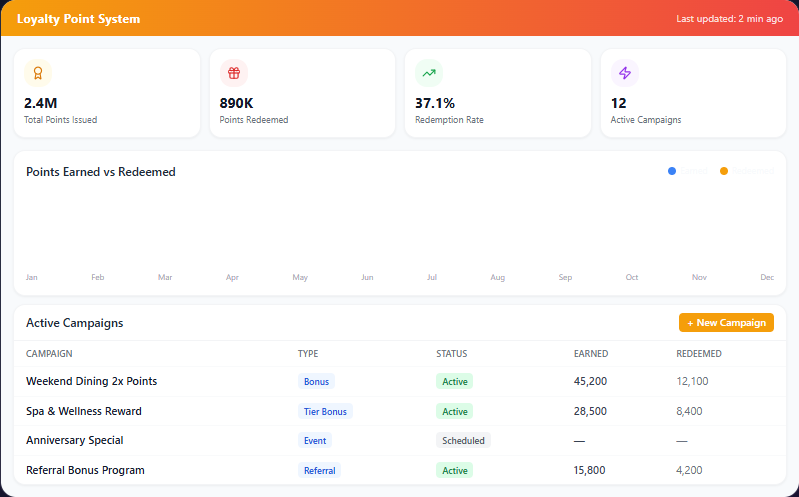Click the Referral type badge
The width and height of the screenshot is (799, 497).
click(x=319, y=470)
